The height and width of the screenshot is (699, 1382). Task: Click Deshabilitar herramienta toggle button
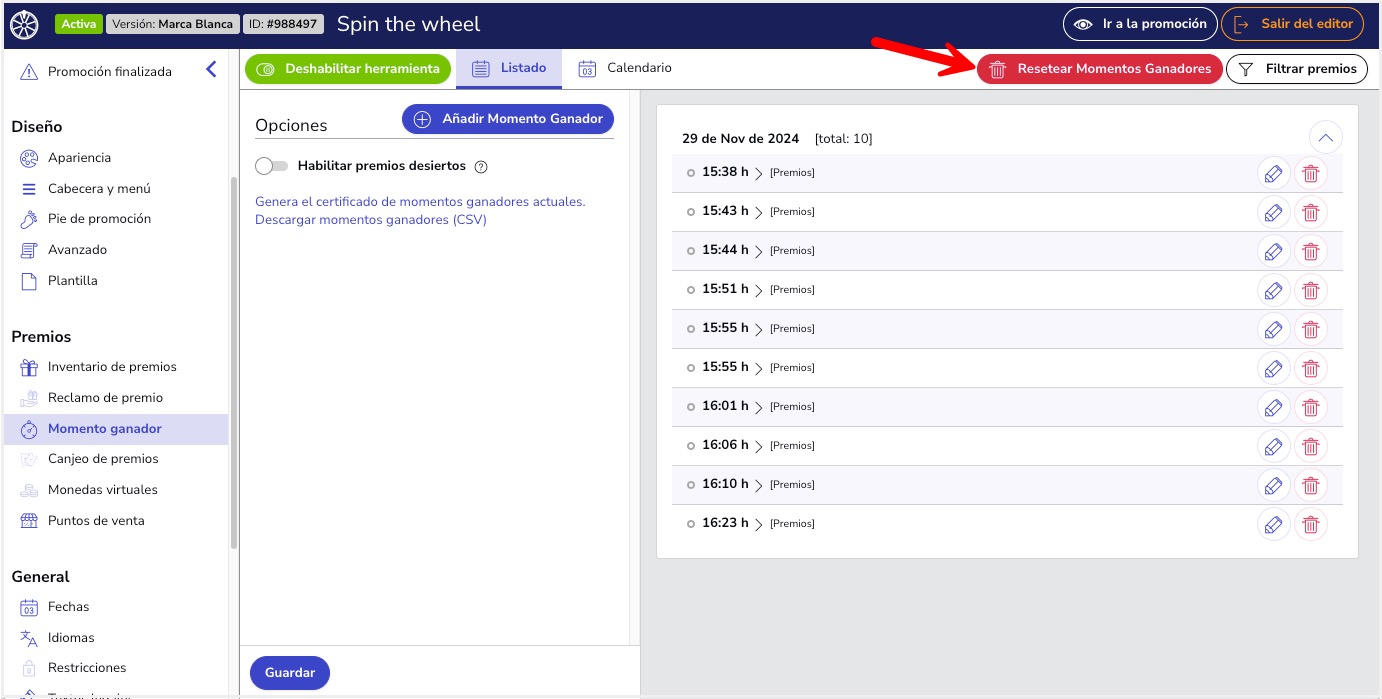(x=348, y=69)
